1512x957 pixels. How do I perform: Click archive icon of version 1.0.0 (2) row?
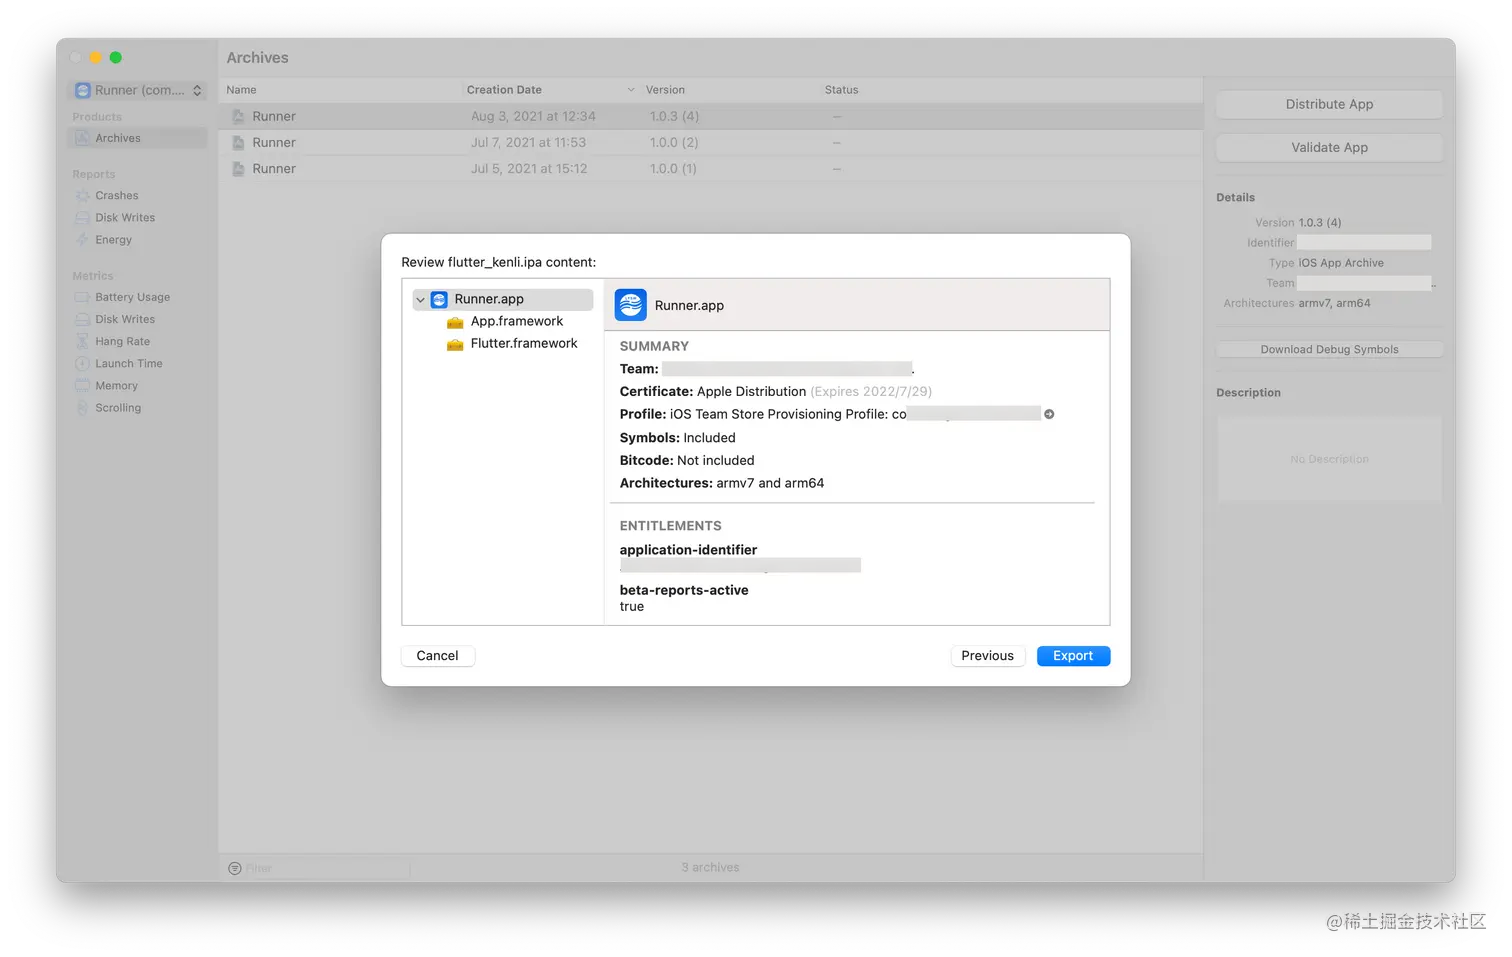238,143
